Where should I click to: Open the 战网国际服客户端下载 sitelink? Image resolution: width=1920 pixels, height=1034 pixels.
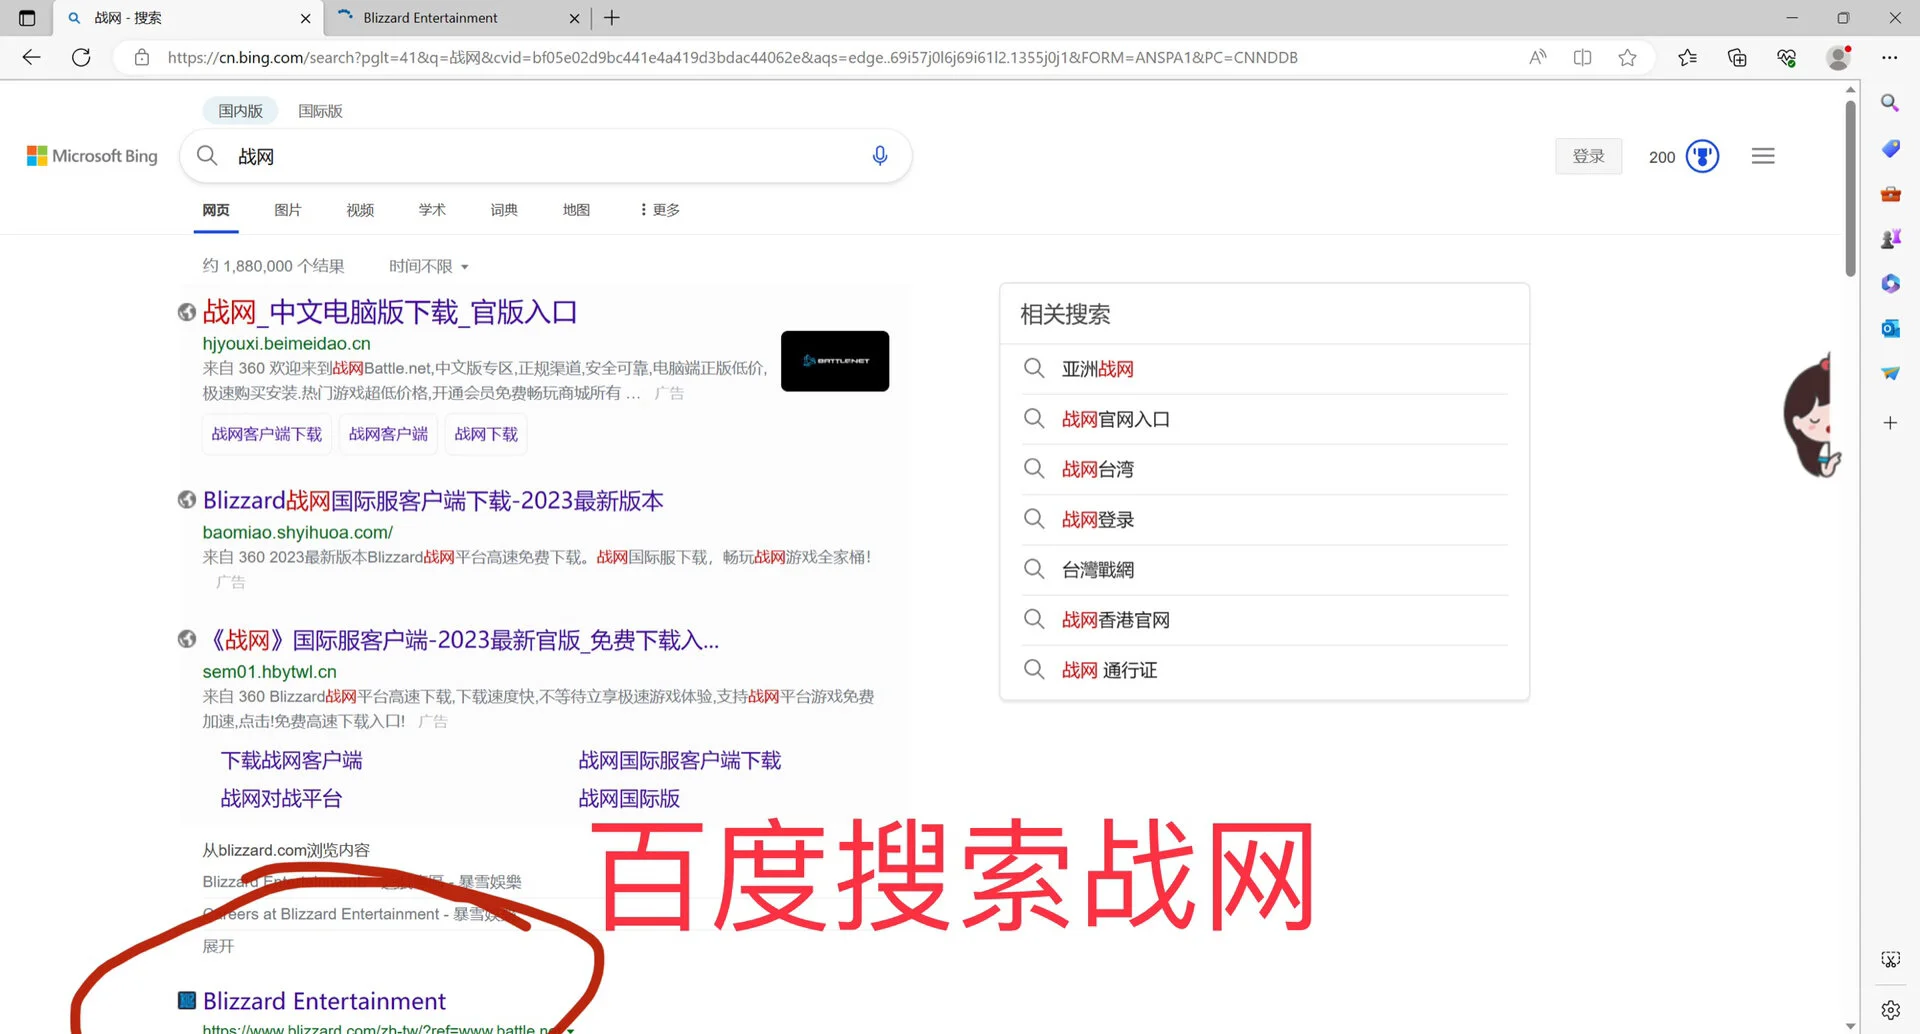pyautogui.click(x=680, y=761)
